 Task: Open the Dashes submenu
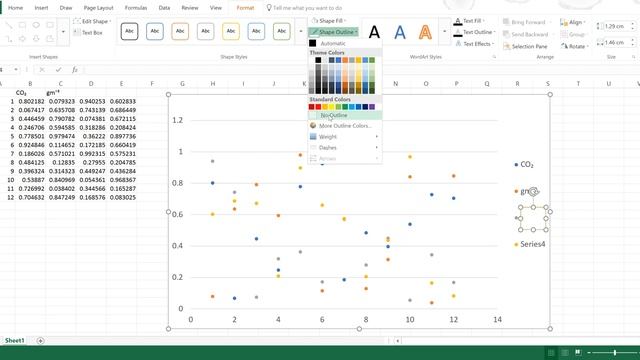[344, 147]
